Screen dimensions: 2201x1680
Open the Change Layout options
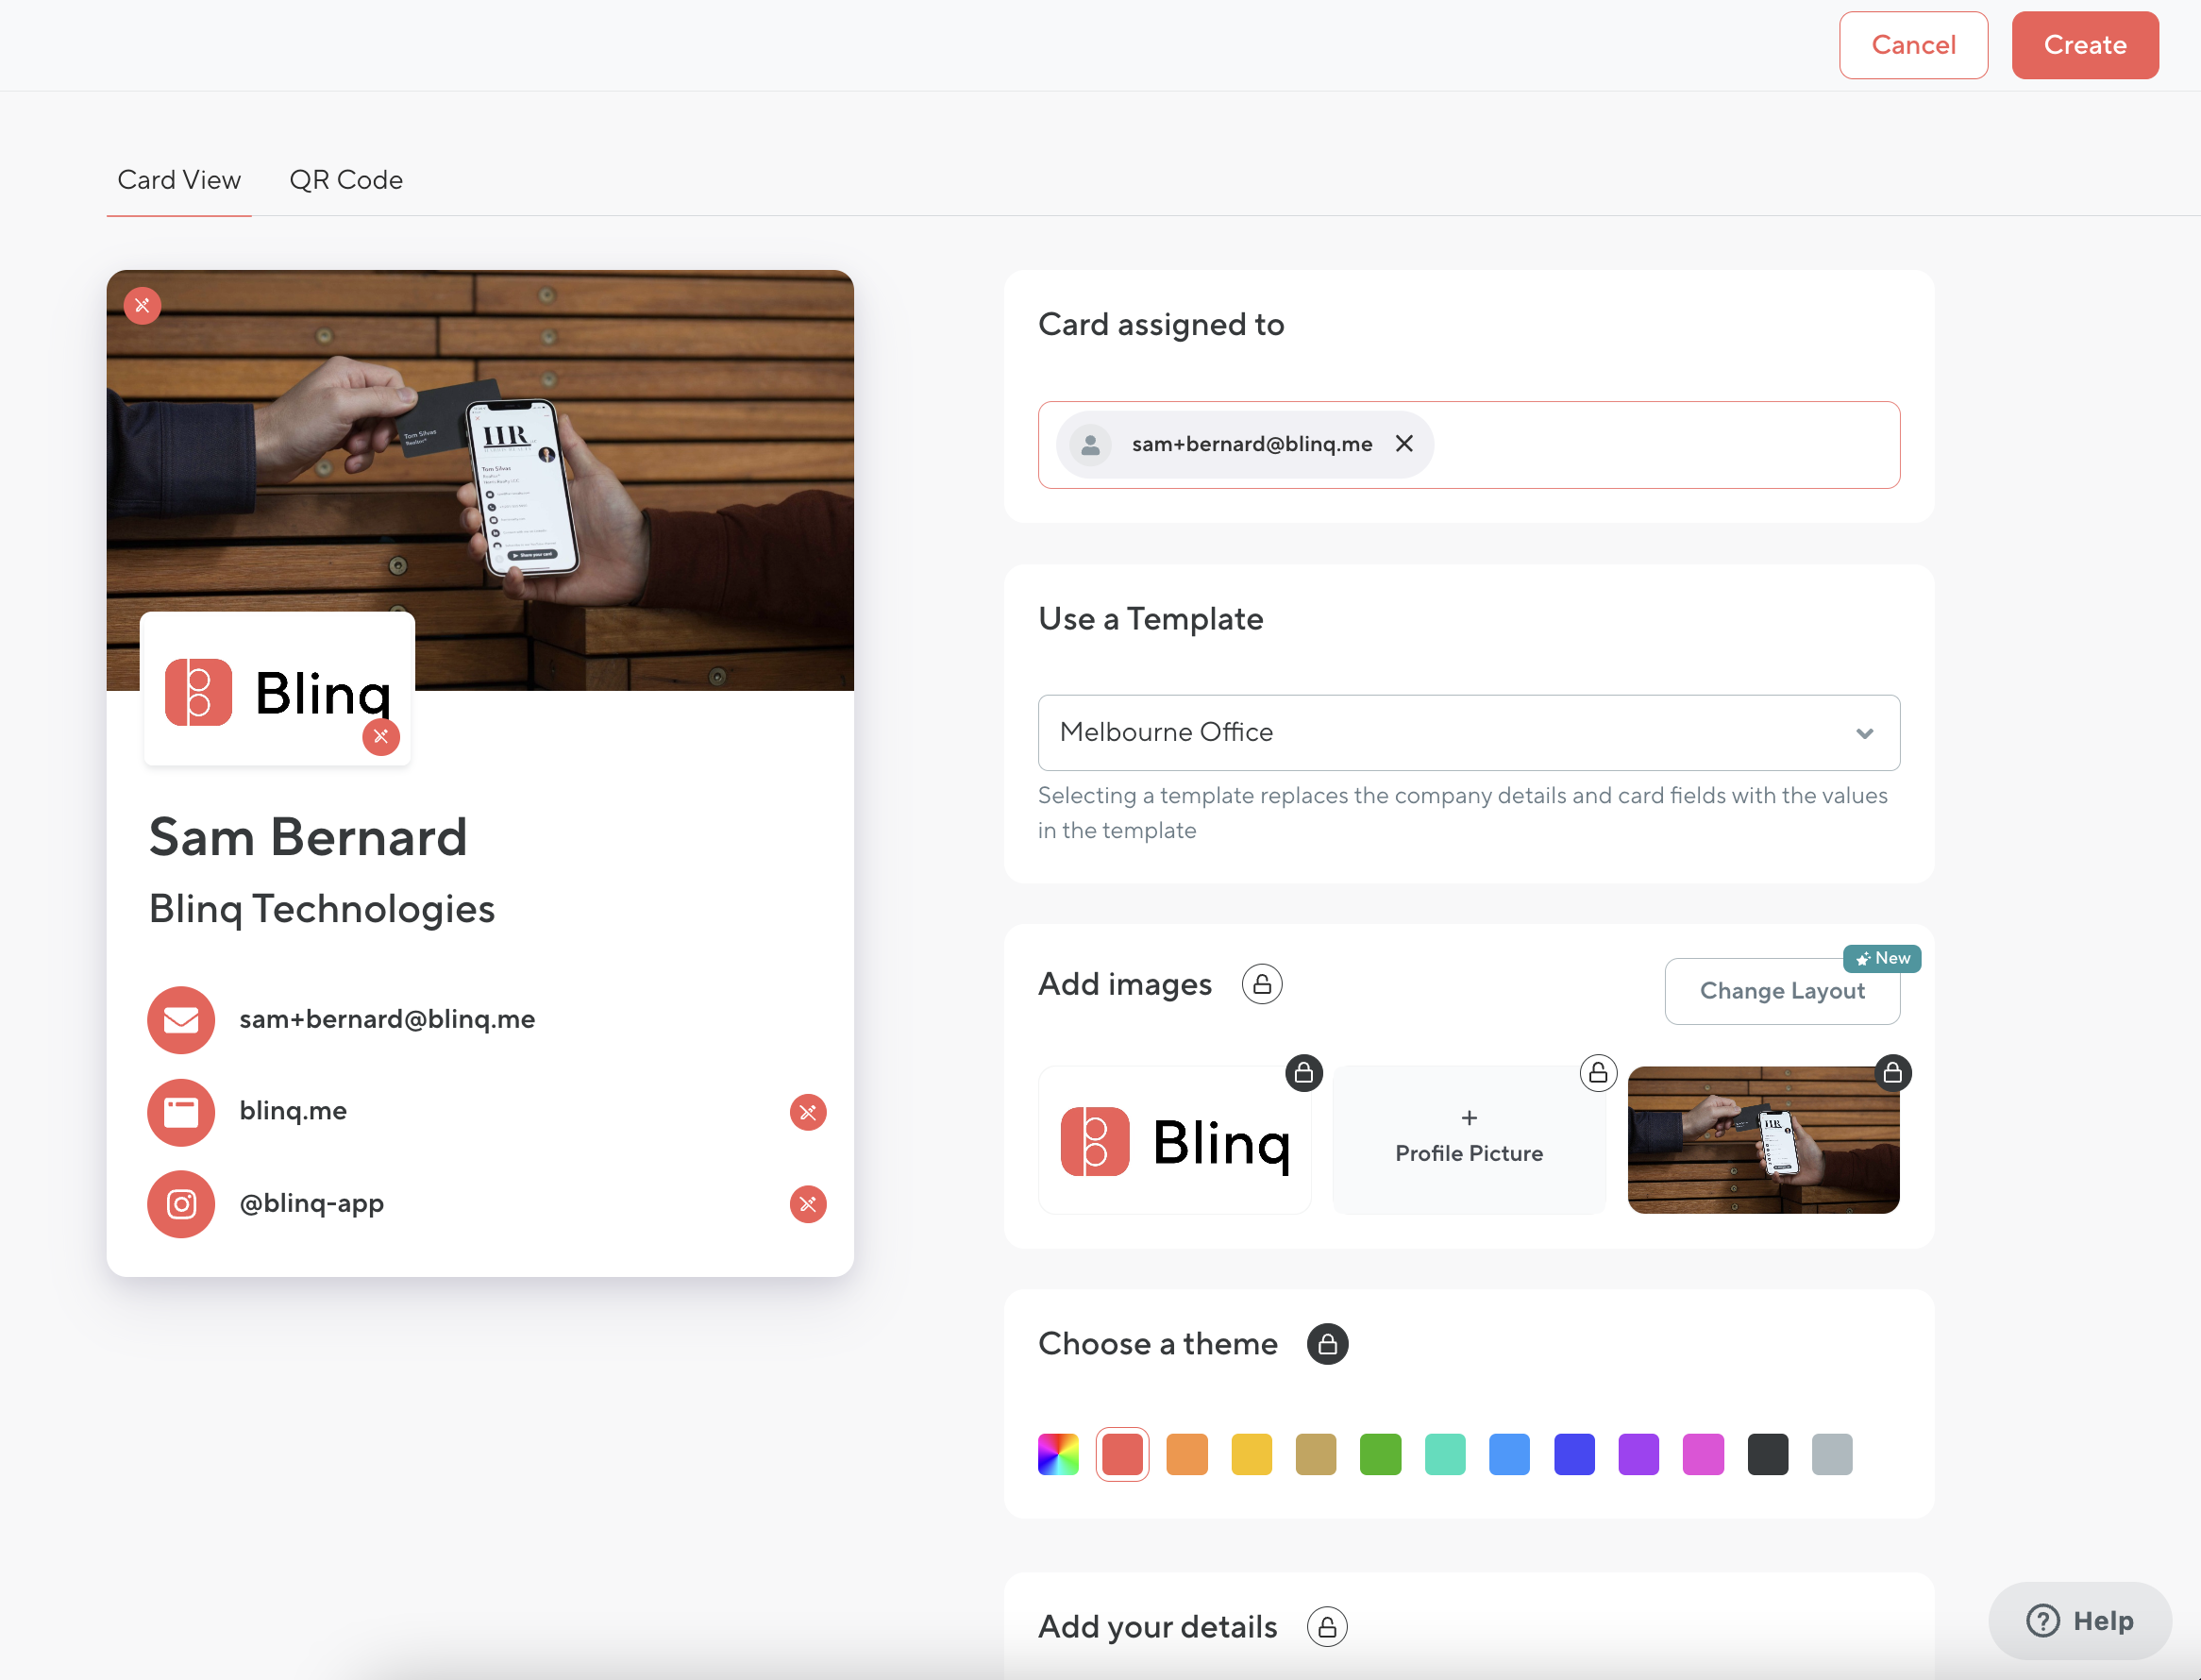pos(1782,991)
